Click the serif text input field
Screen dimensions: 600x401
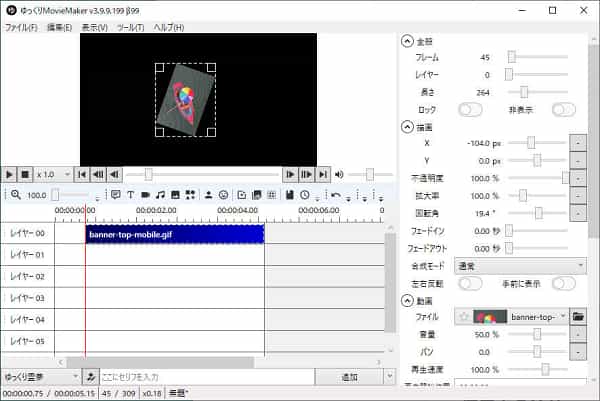207,377
